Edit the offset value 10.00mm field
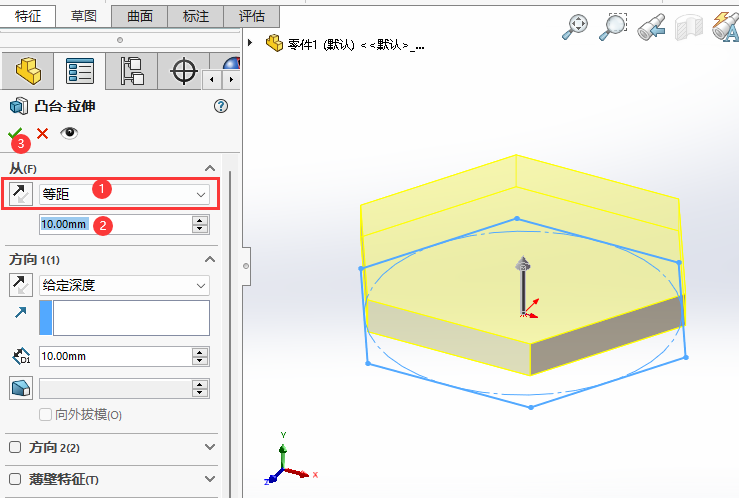739x498 pixels. point(115,224)
